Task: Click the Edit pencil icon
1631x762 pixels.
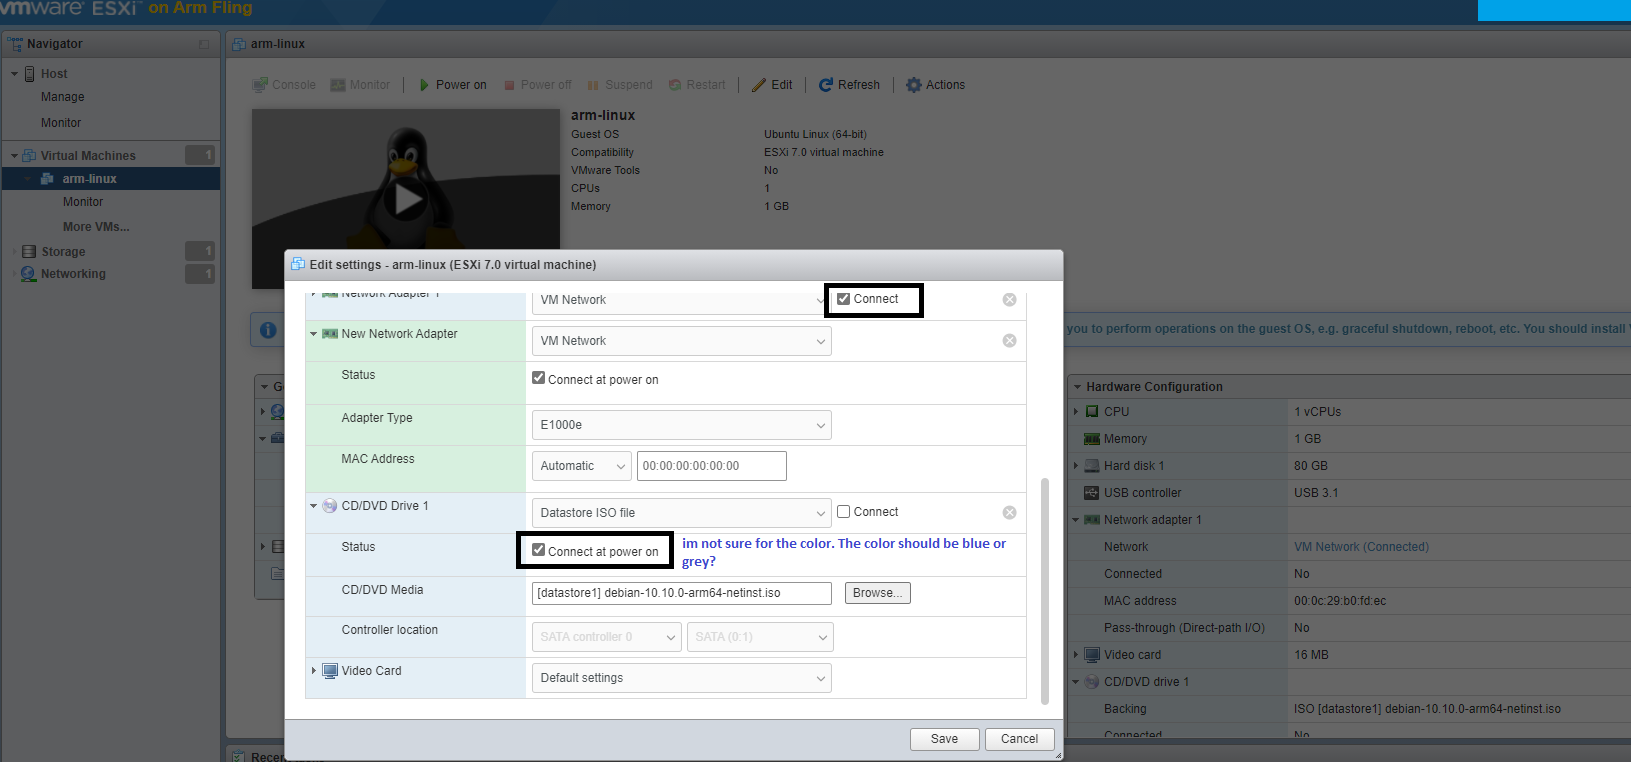Action: (x=759, y=85)
